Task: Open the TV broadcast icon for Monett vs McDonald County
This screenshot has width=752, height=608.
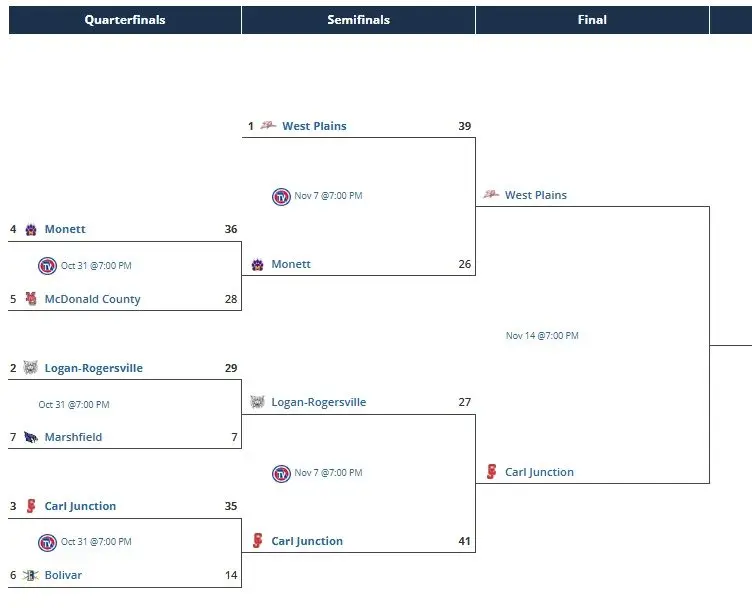Action: point(47,266)
